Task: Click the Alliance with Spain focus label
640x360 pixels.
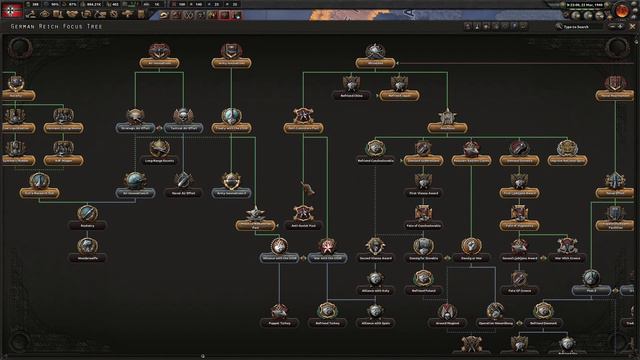Action: tap(376, 323)
